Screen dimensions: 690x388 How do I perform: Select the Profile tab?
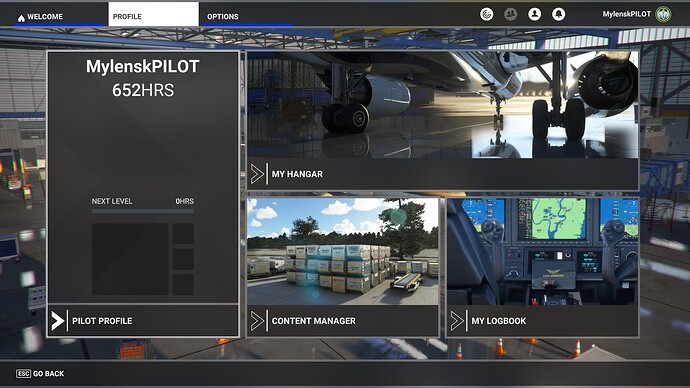pyautogui.click(x=154, y=15)
